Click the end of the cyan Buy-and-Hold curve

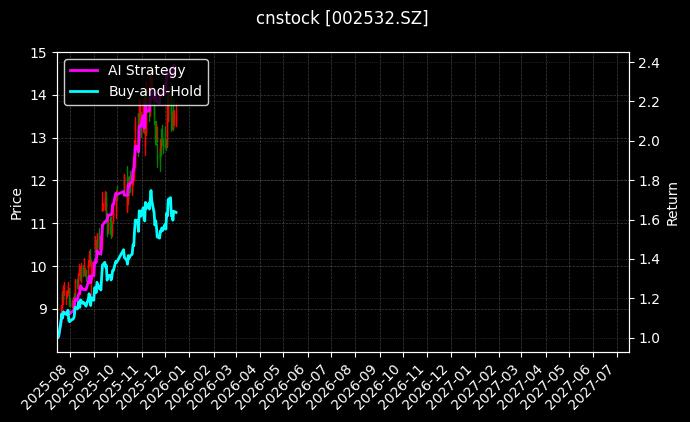(x=175, y=213)
